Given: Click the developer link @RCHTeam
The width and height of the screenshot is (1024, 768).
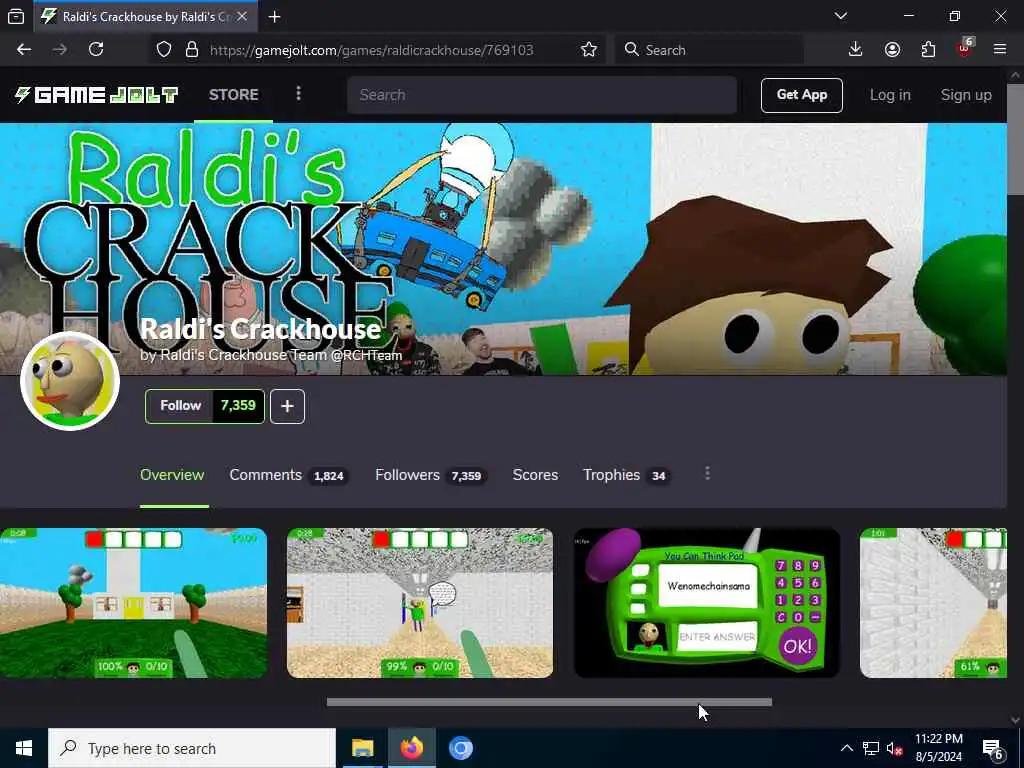Looking at the screenshot, I should (x=367, y=355).
